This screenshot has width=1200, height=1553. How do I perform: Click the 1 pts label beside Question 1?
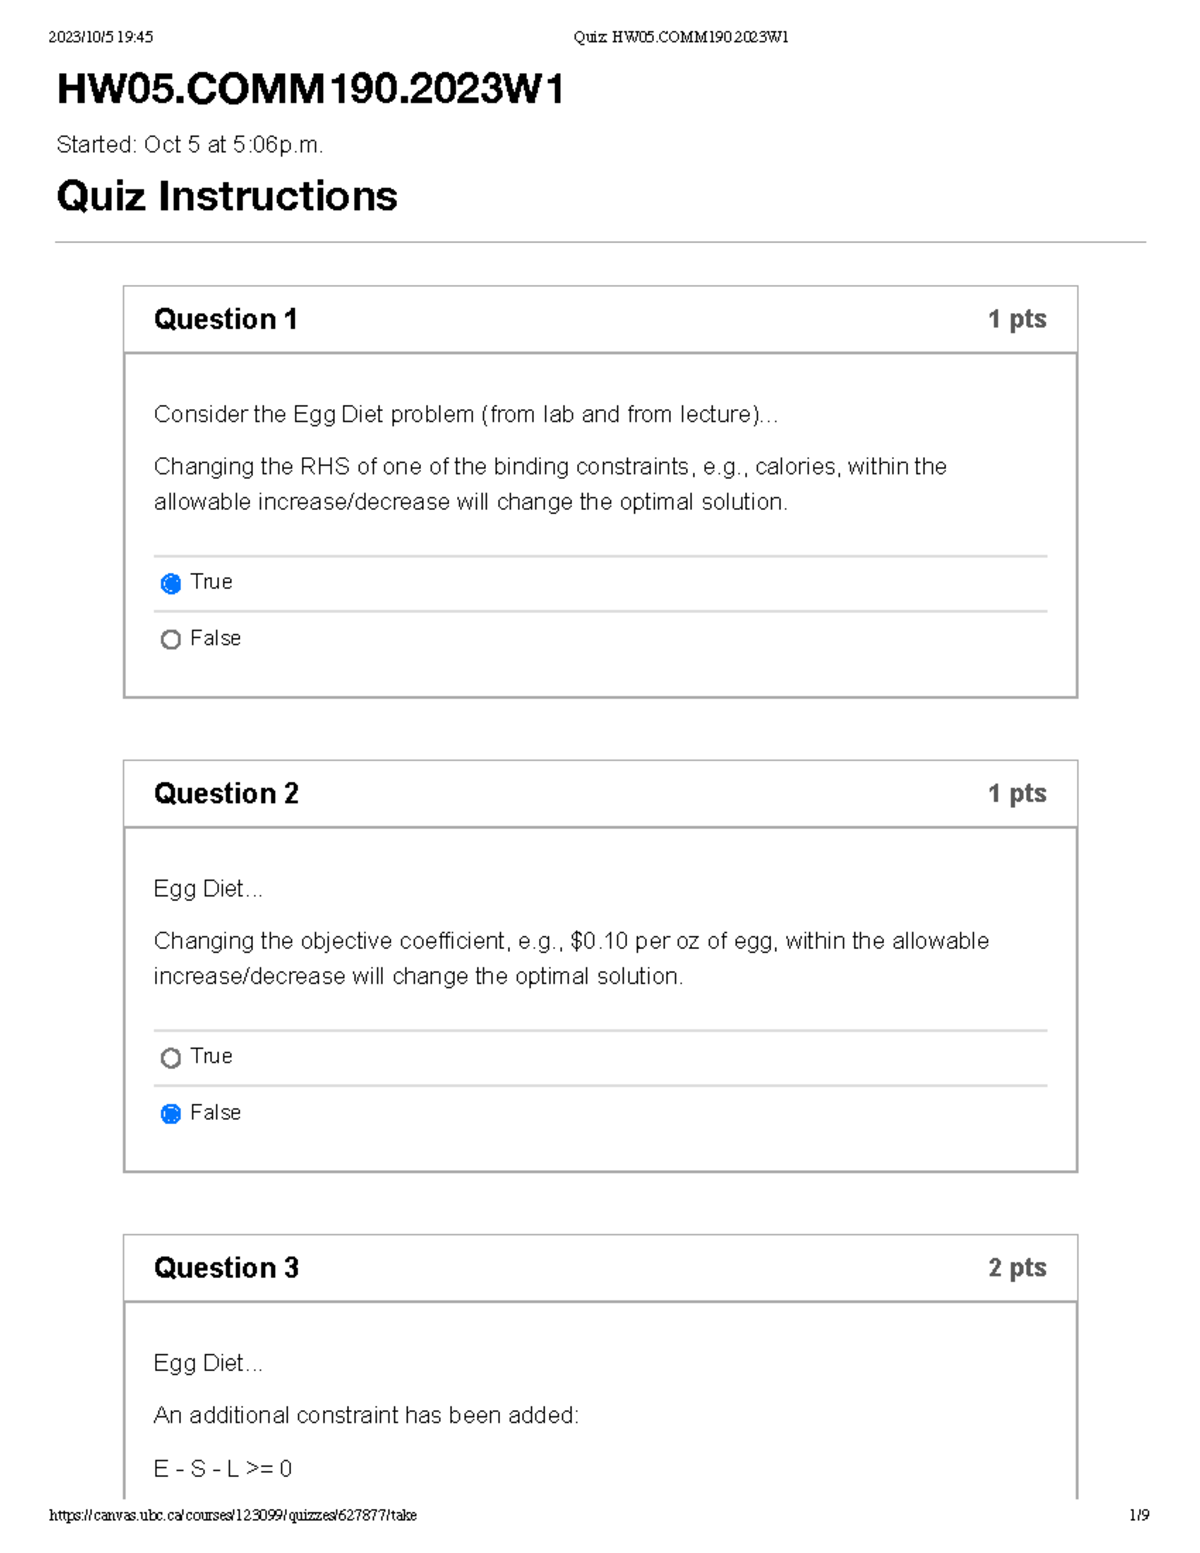1016,319
